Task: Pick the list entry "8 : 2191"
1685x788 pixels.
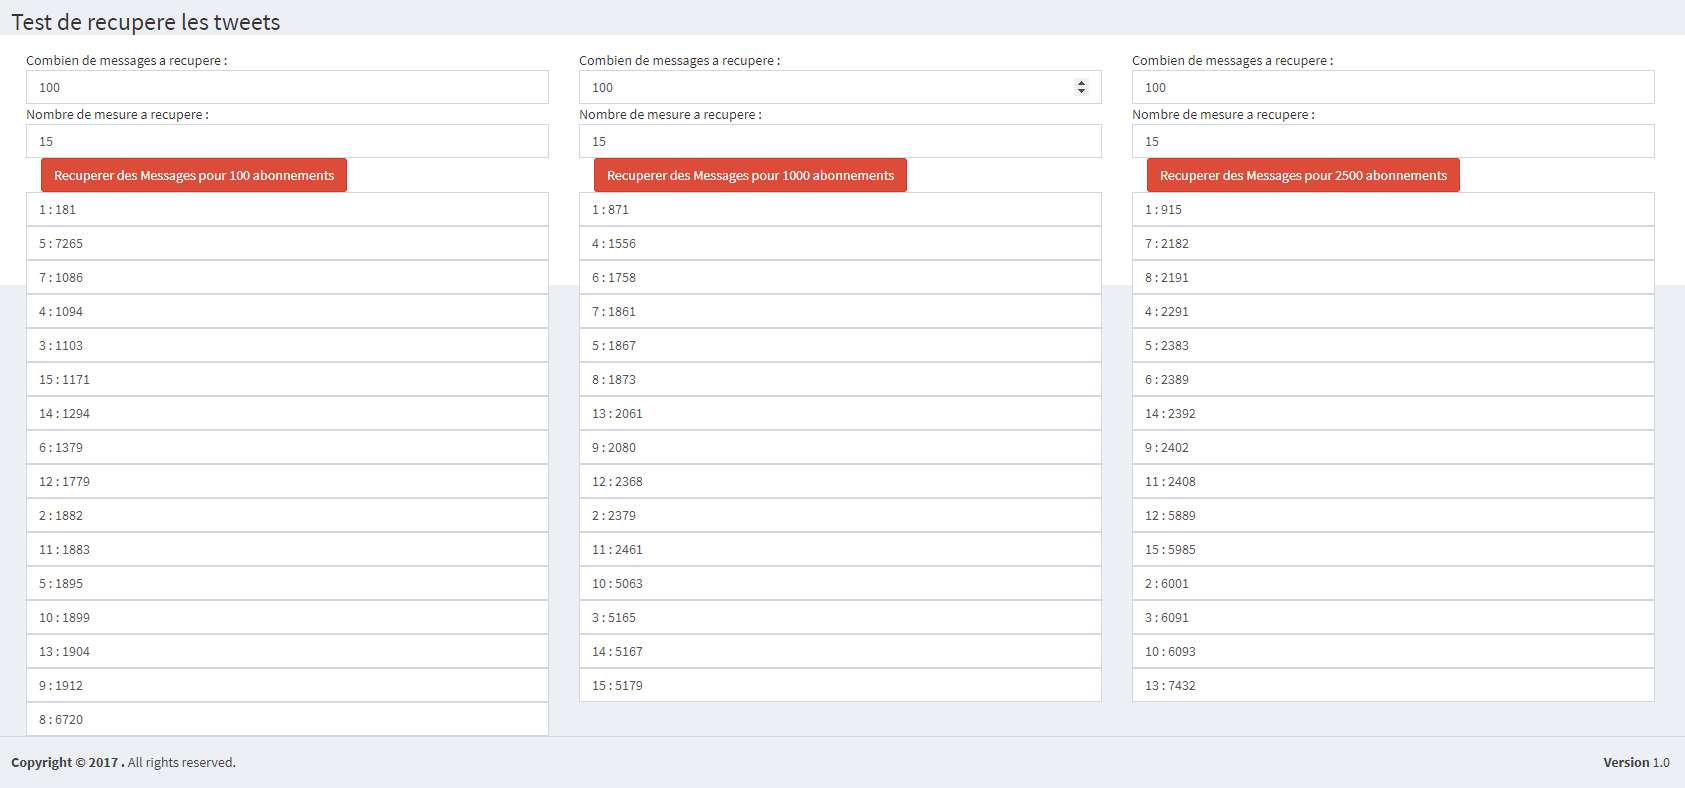Action: 1393,277
